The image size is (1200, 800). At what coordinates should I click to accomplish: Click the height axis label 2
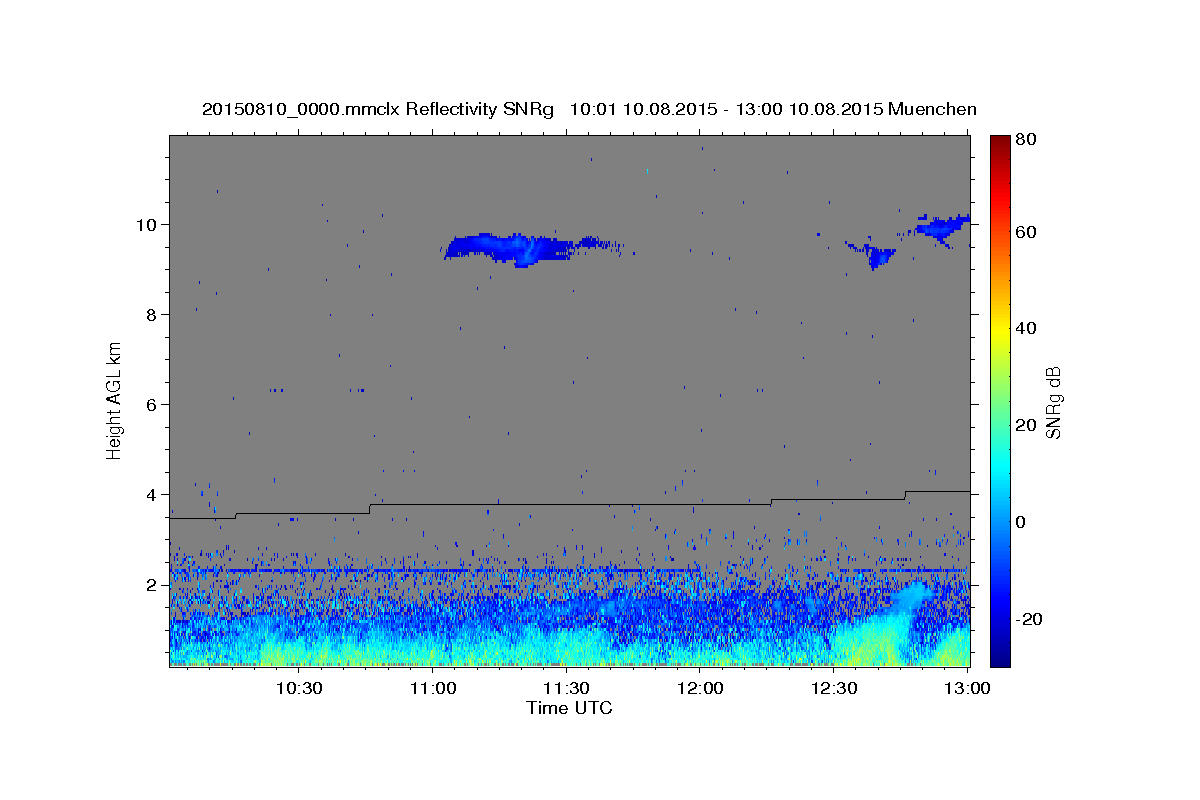tap(153, 585)
